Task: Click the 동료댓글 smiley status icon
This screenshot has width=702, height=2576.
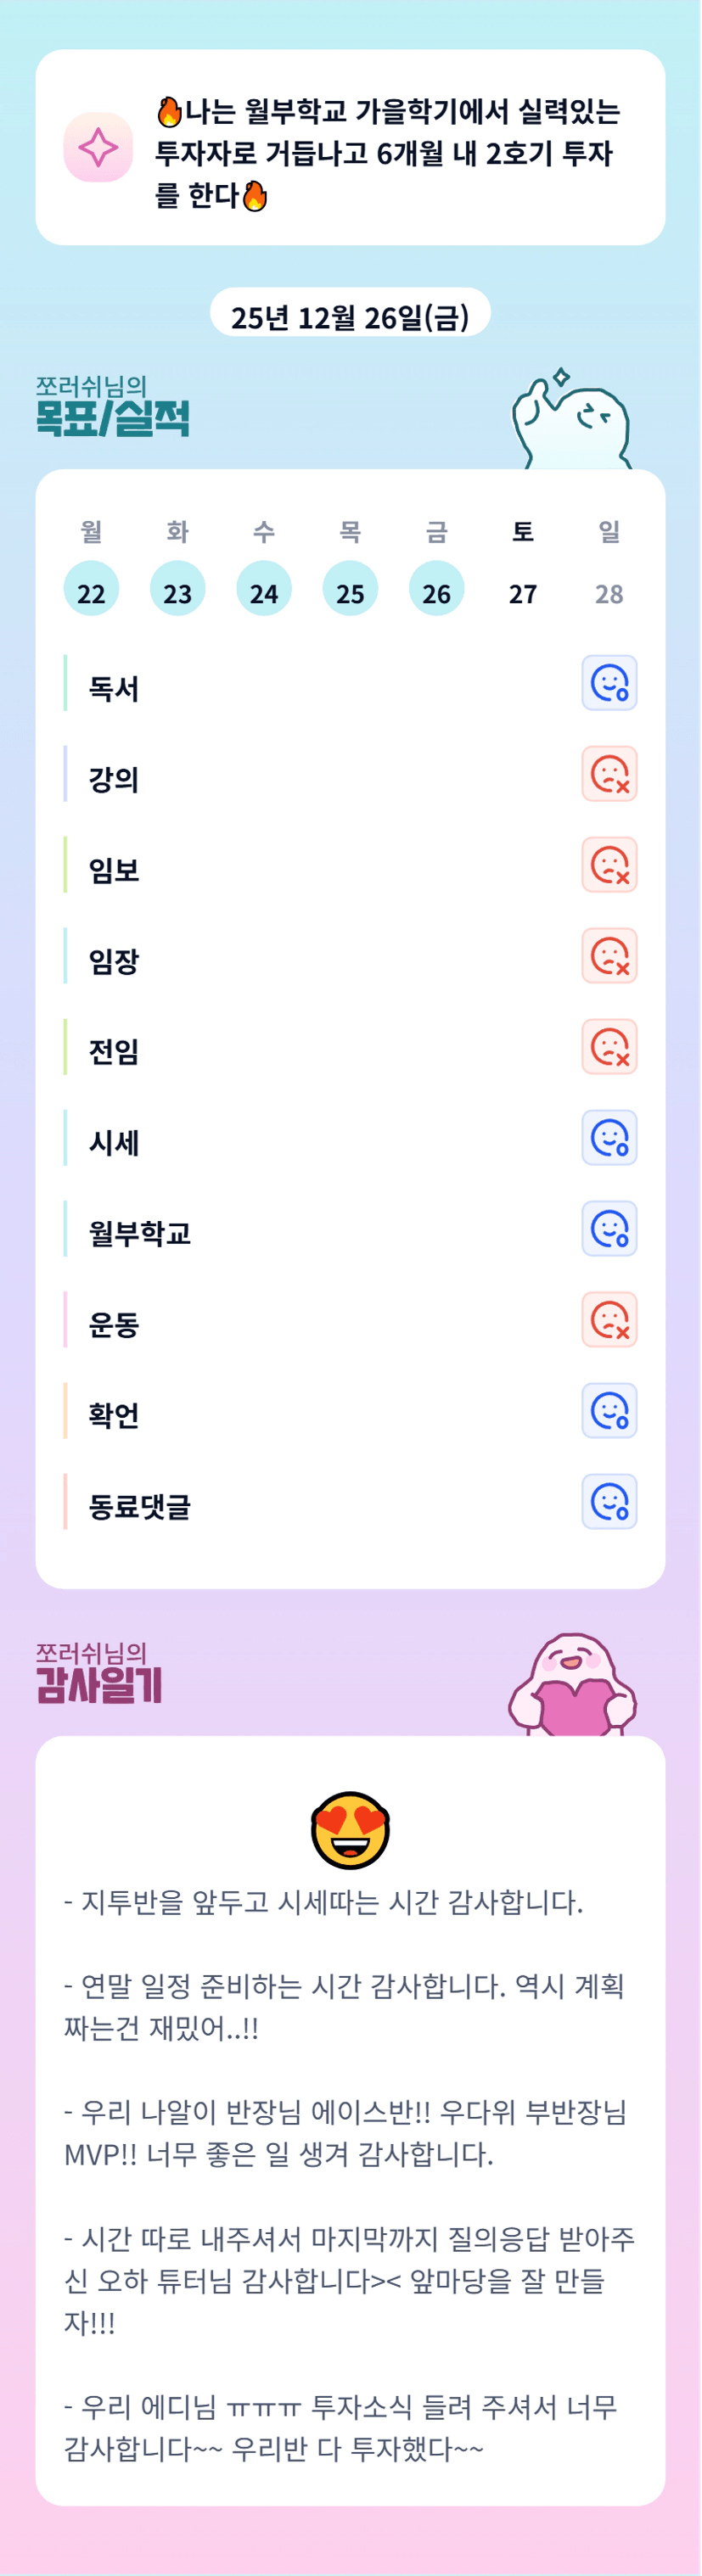Action: point(609,1502)
